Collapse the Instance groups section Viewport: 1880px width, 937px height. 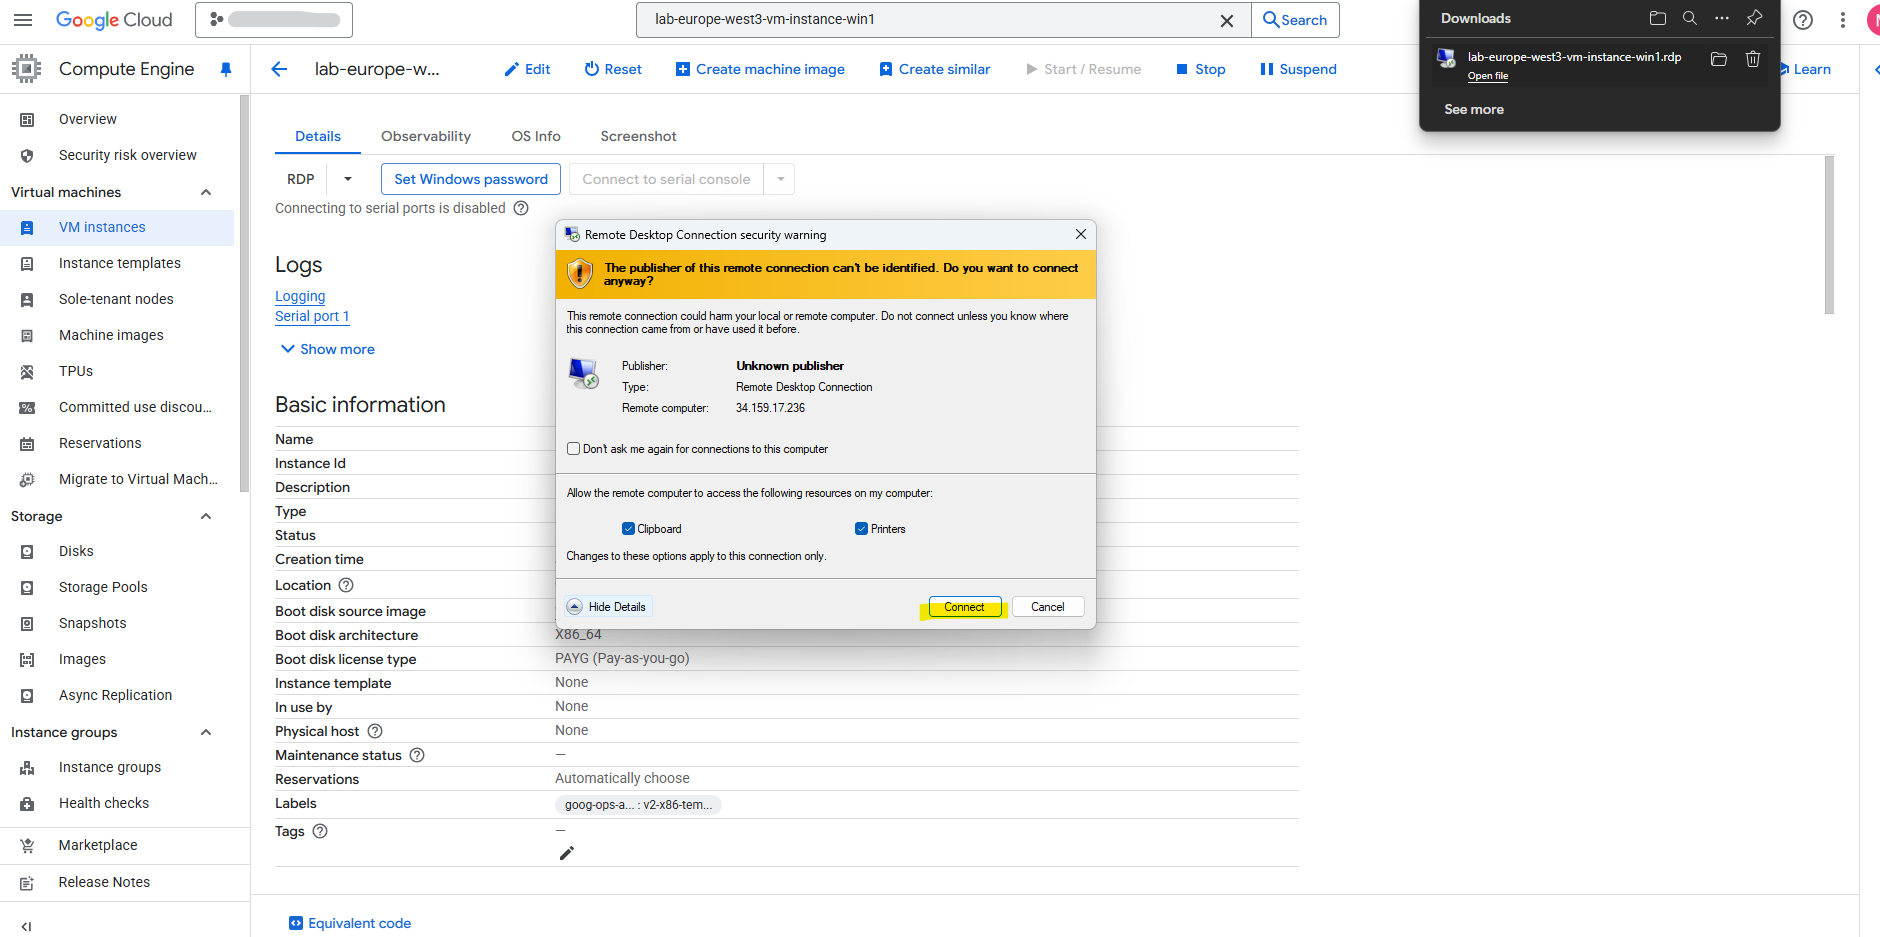[206, 732]
